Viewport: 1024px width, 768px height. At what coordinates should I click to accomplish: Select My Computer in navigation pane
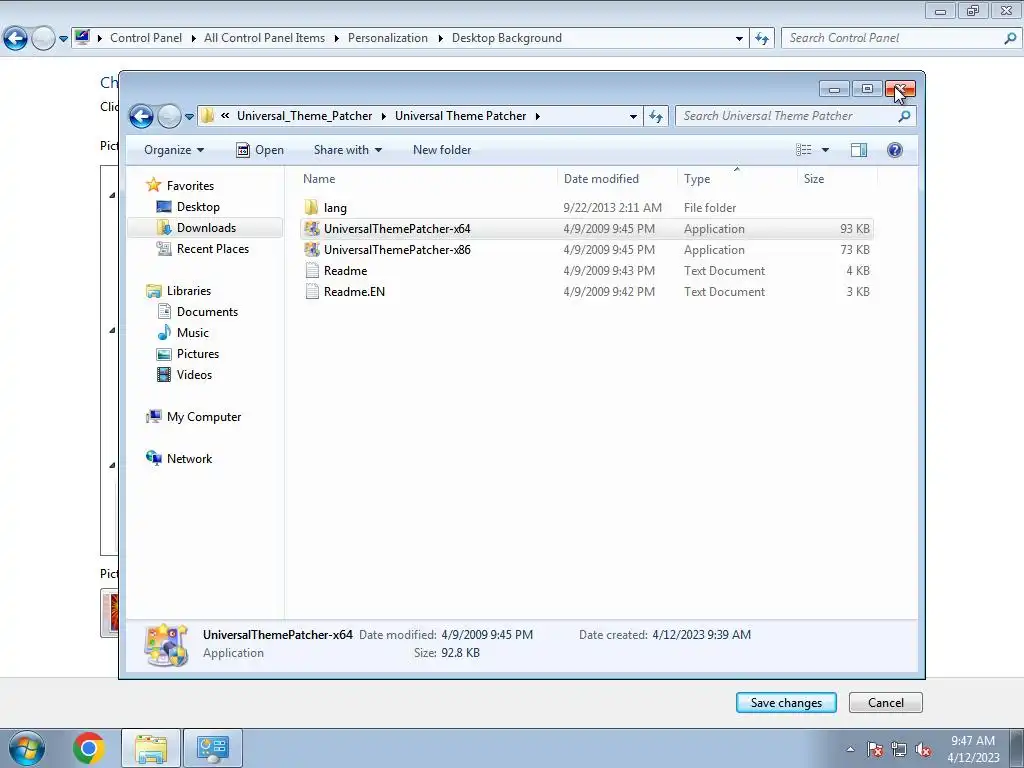tap(204, 417)
